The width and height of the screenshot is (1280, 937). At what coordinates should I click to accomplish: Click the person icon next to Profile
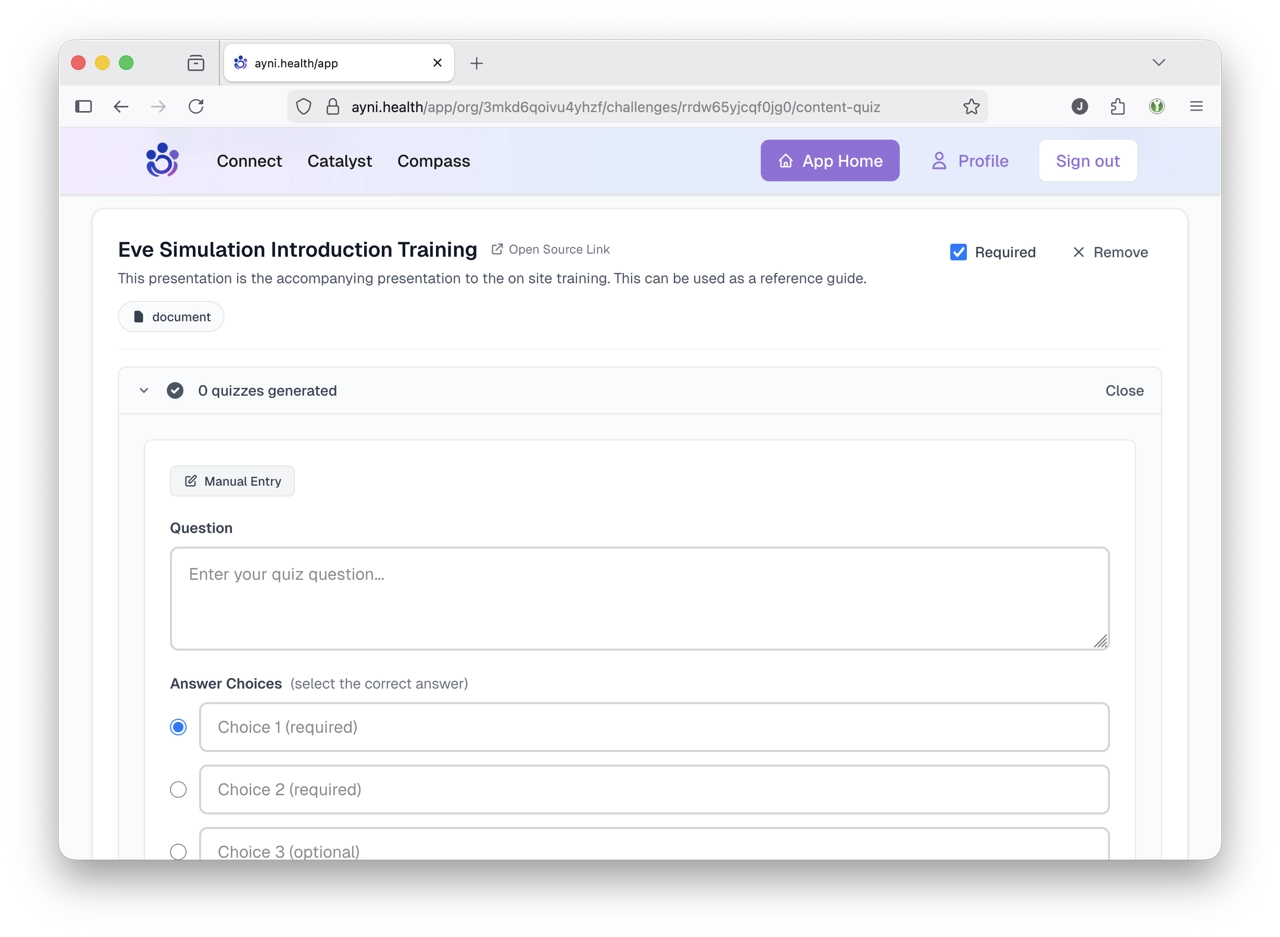click(938, 160)
